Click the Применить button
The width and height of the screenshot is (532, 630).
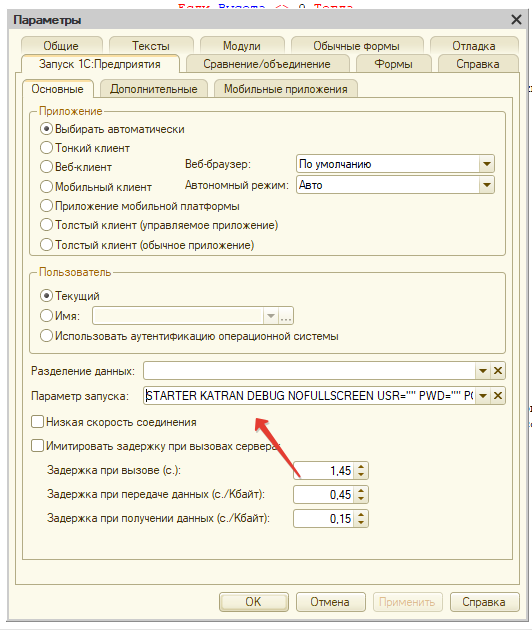click(407, 602)
